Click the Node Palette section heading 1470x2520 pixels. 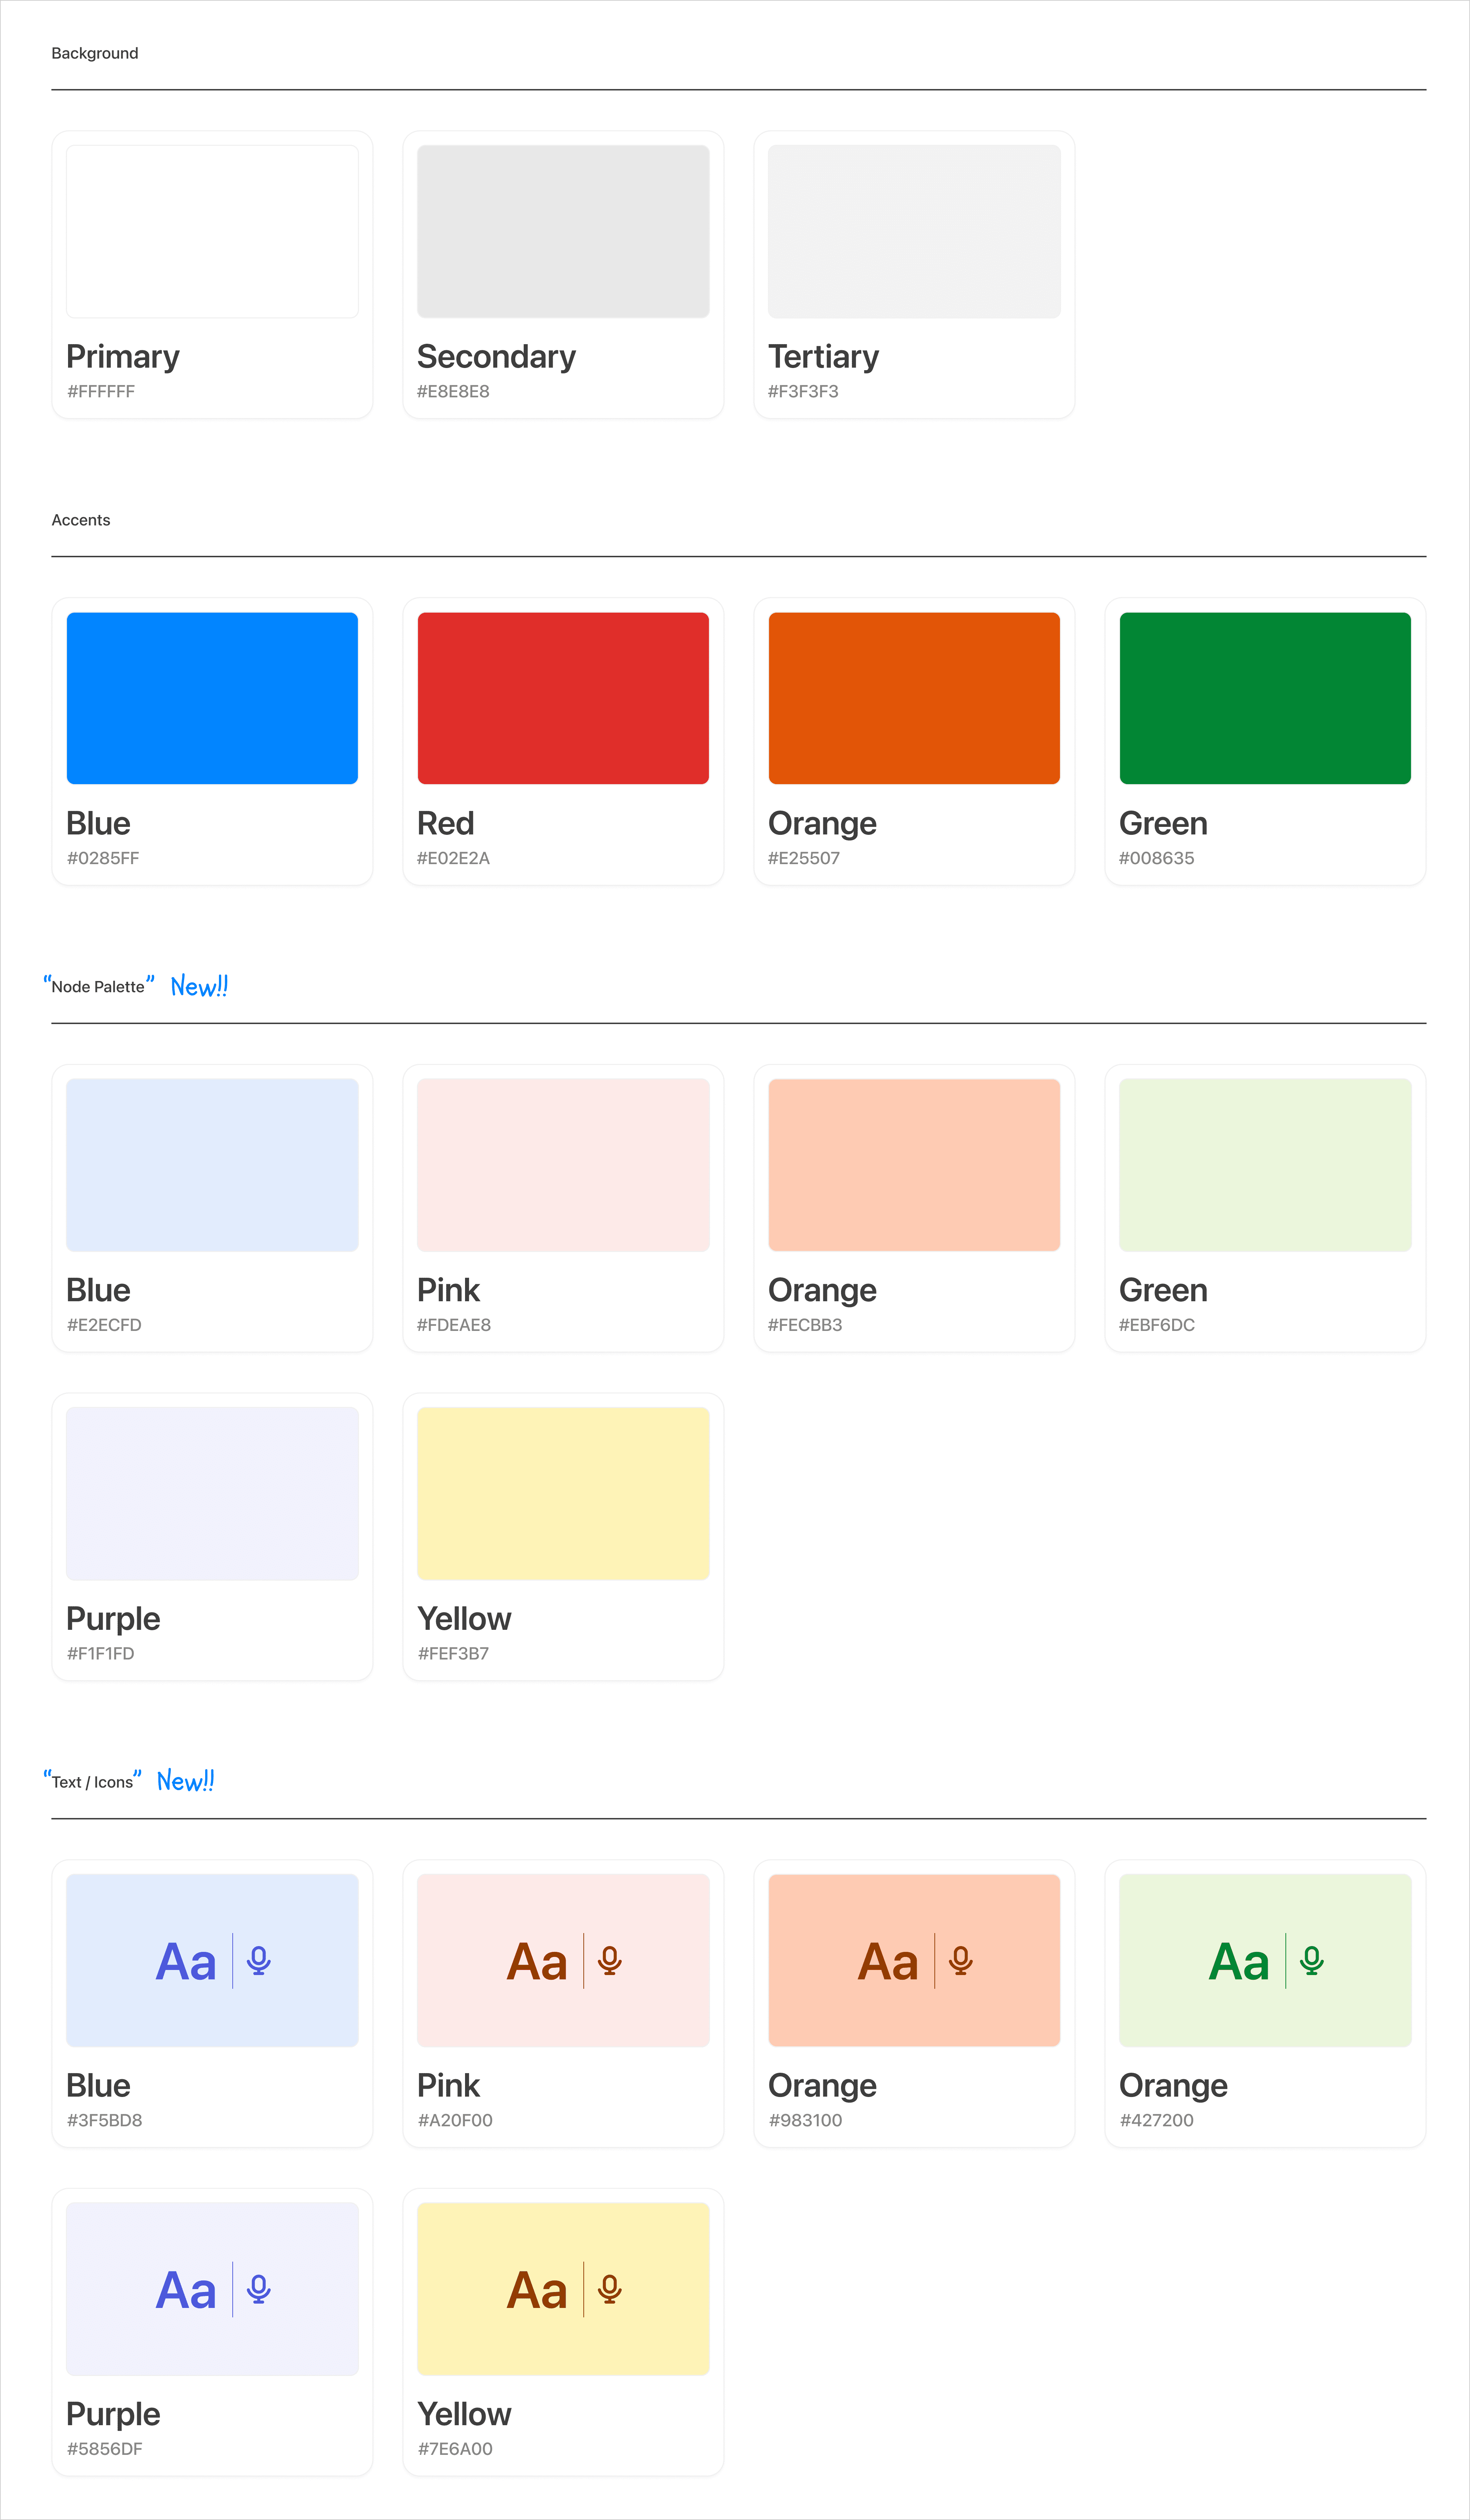click(x=98, y=987)
